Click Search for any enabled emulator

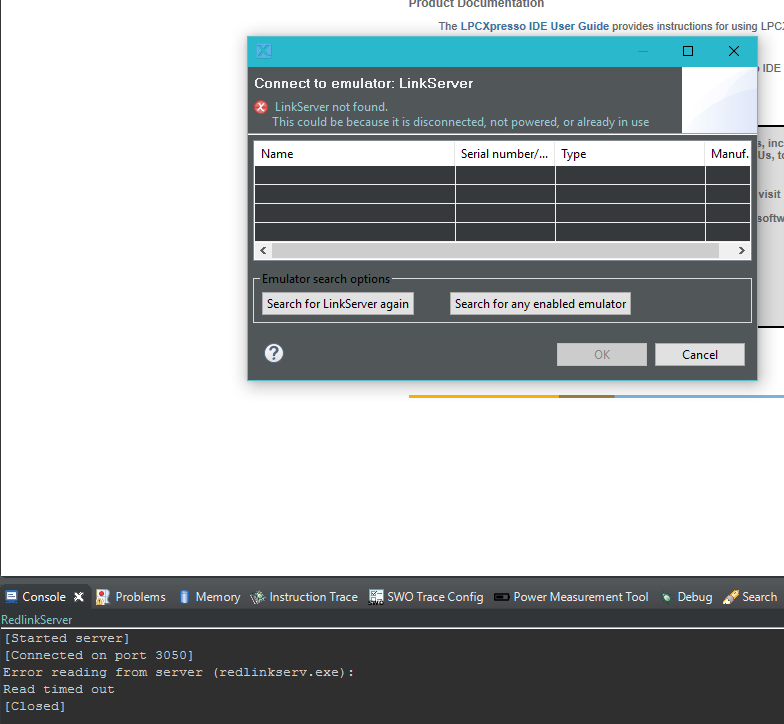(540, 304)
